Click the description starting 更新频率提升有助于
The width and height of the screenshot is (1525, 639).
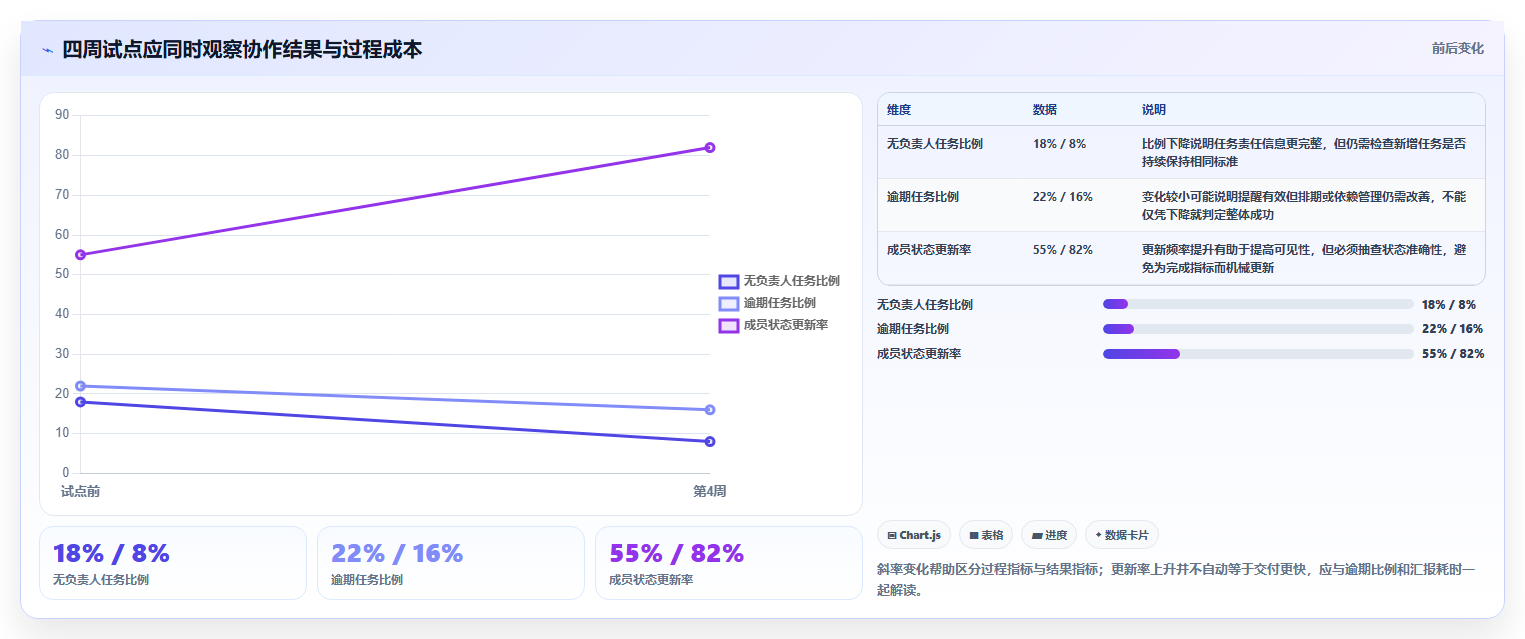(x=1304, y=258)
